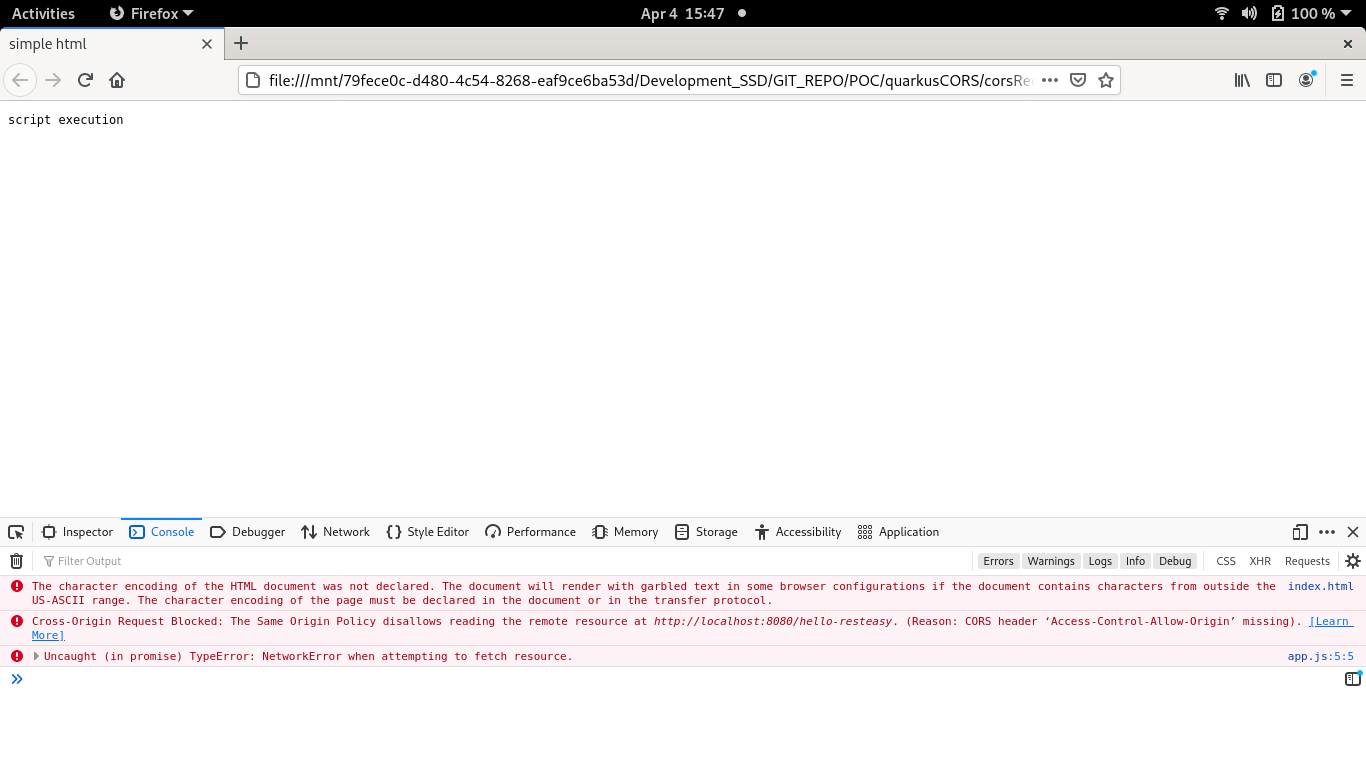Viewport: 1366px width, 768px height.
Task: Open the DevTools customize and options menu
Action: pos(1327,532)
